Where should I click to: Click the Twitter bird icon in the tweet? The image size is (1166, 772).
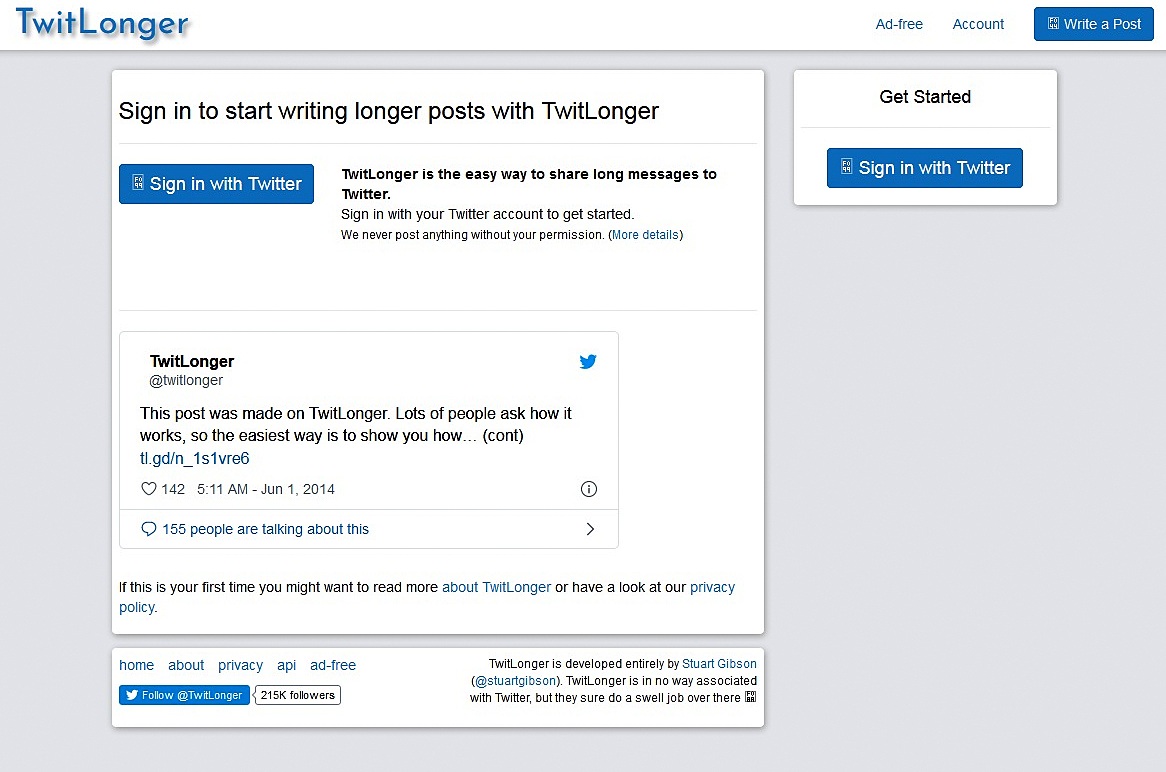click(588, 361)
